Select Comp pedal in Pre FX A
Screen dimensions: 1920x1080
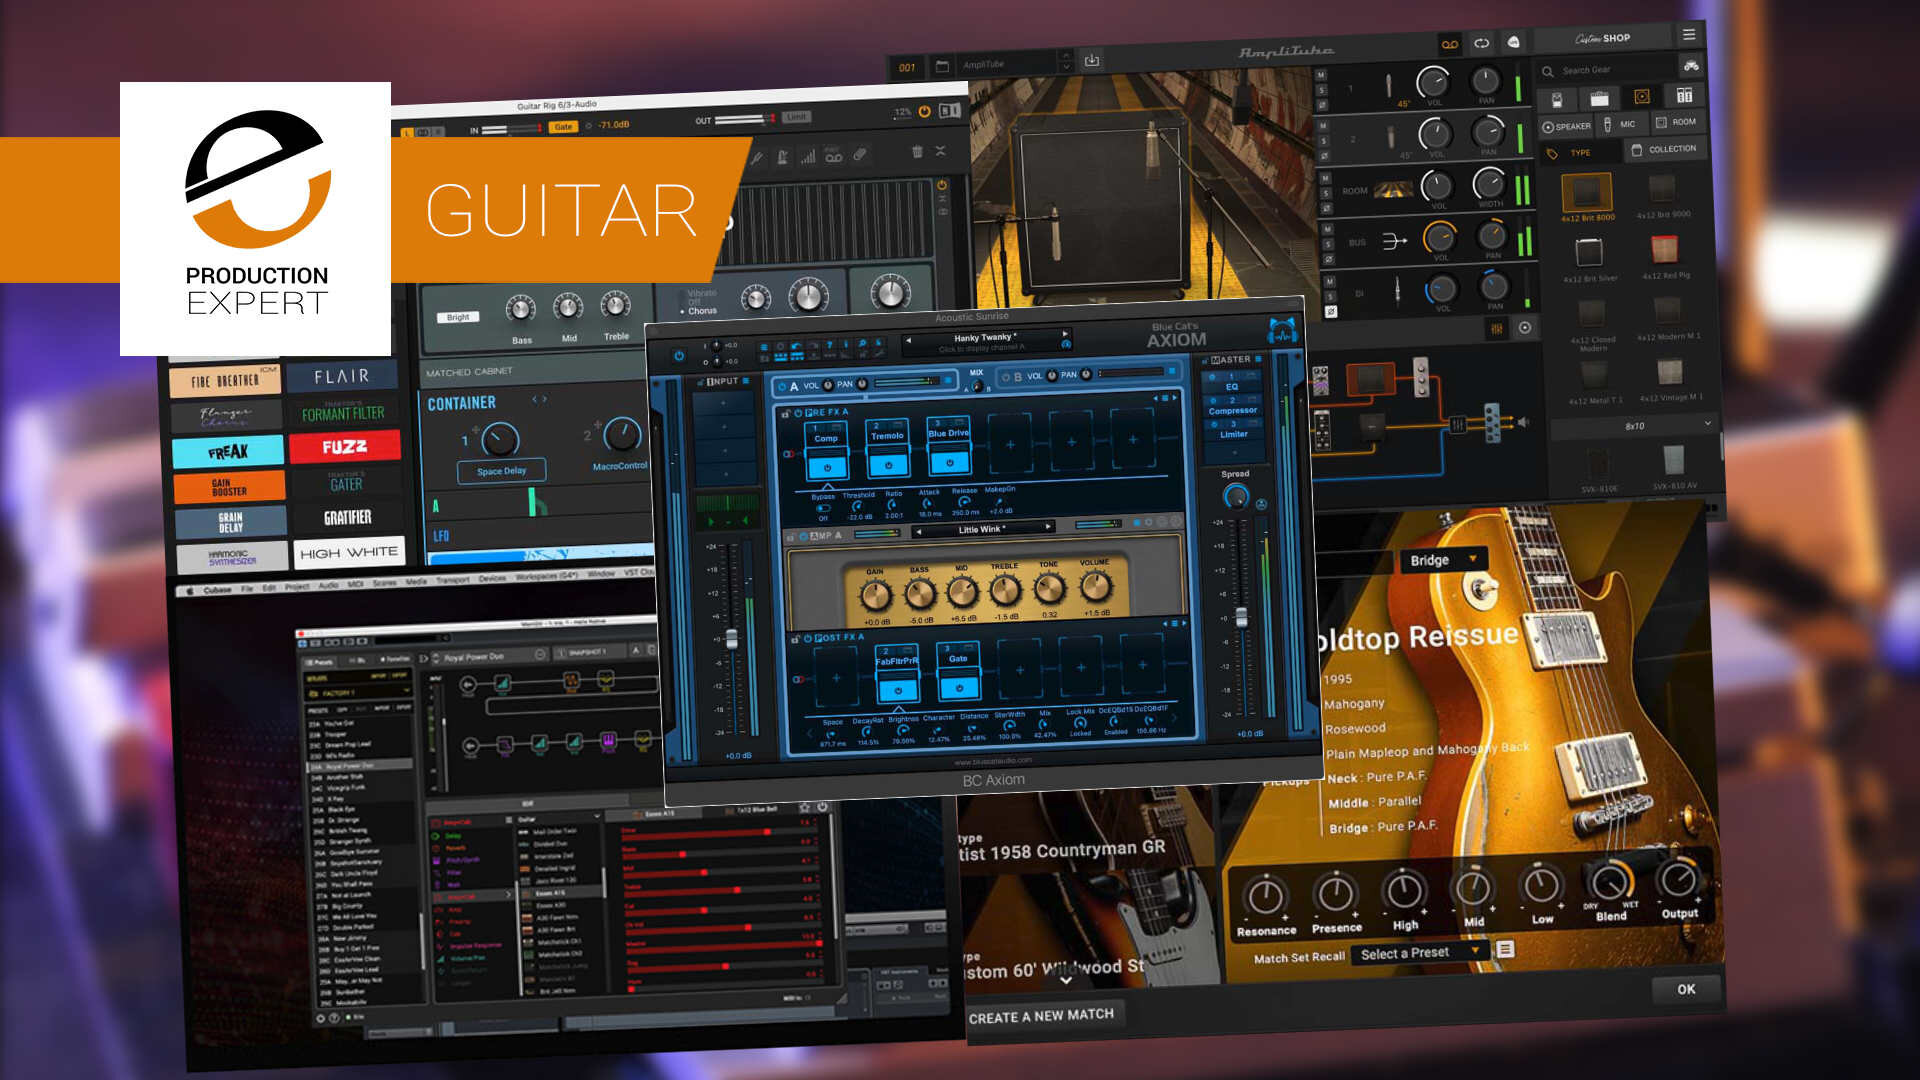pyautogui.click(x=826, y=449)
